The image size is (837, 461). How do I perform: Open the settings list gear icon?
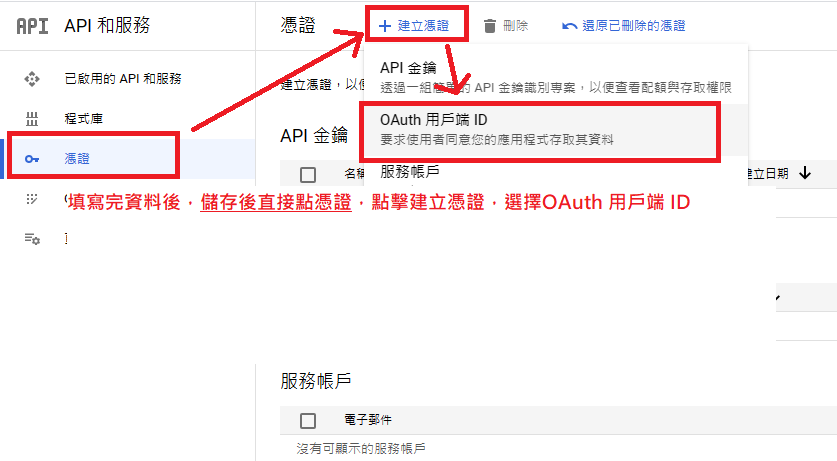[x=32, y=239]
